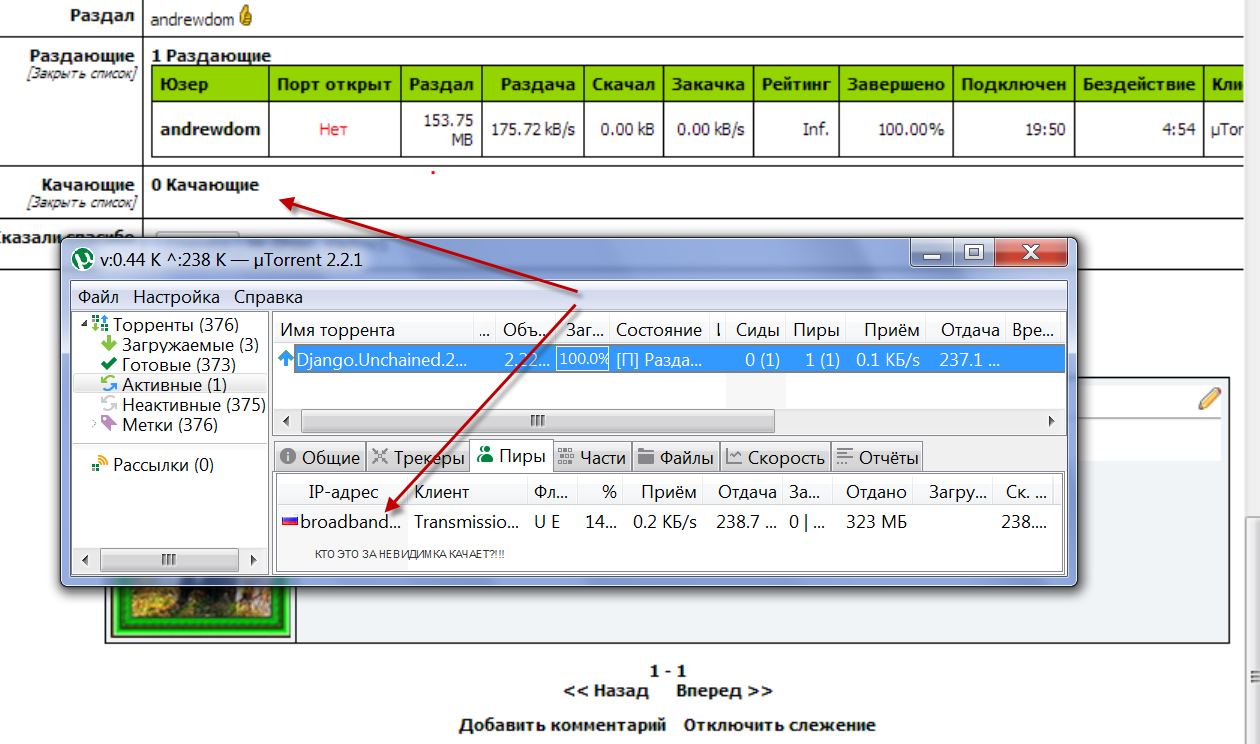This screenshot has width=1260, height=744.
Task: Switch to the Файлы tab
Action: click(675, 457)
